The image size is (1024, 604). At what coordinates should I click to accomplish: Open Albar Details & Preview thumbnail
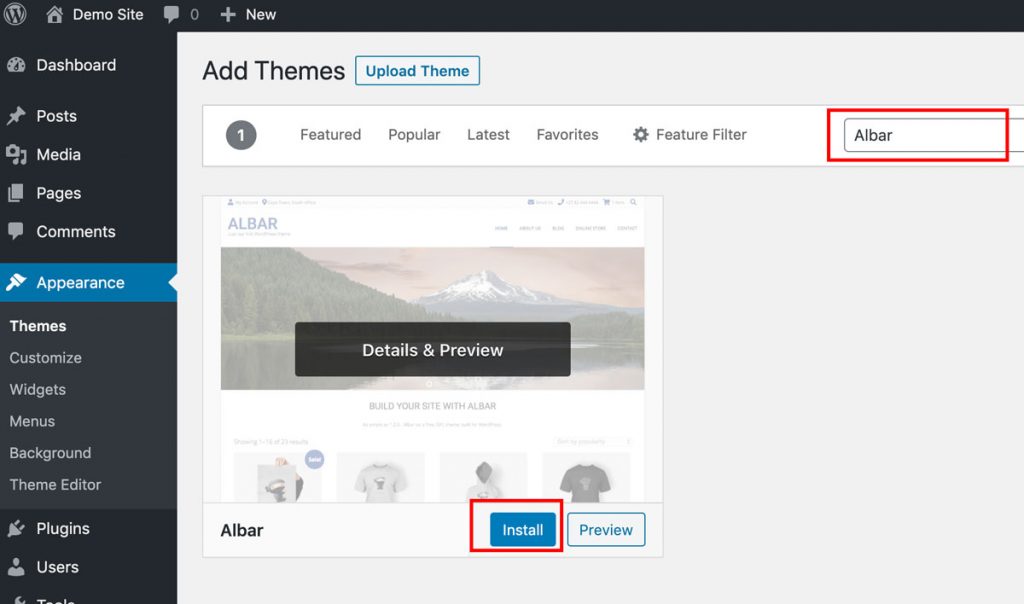tap(432, 350)
